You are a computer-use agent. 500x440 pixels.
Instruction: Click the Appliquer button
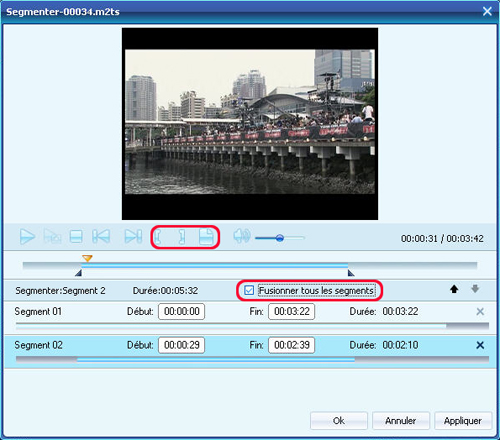pyautogui.click(x=463, y=421)
